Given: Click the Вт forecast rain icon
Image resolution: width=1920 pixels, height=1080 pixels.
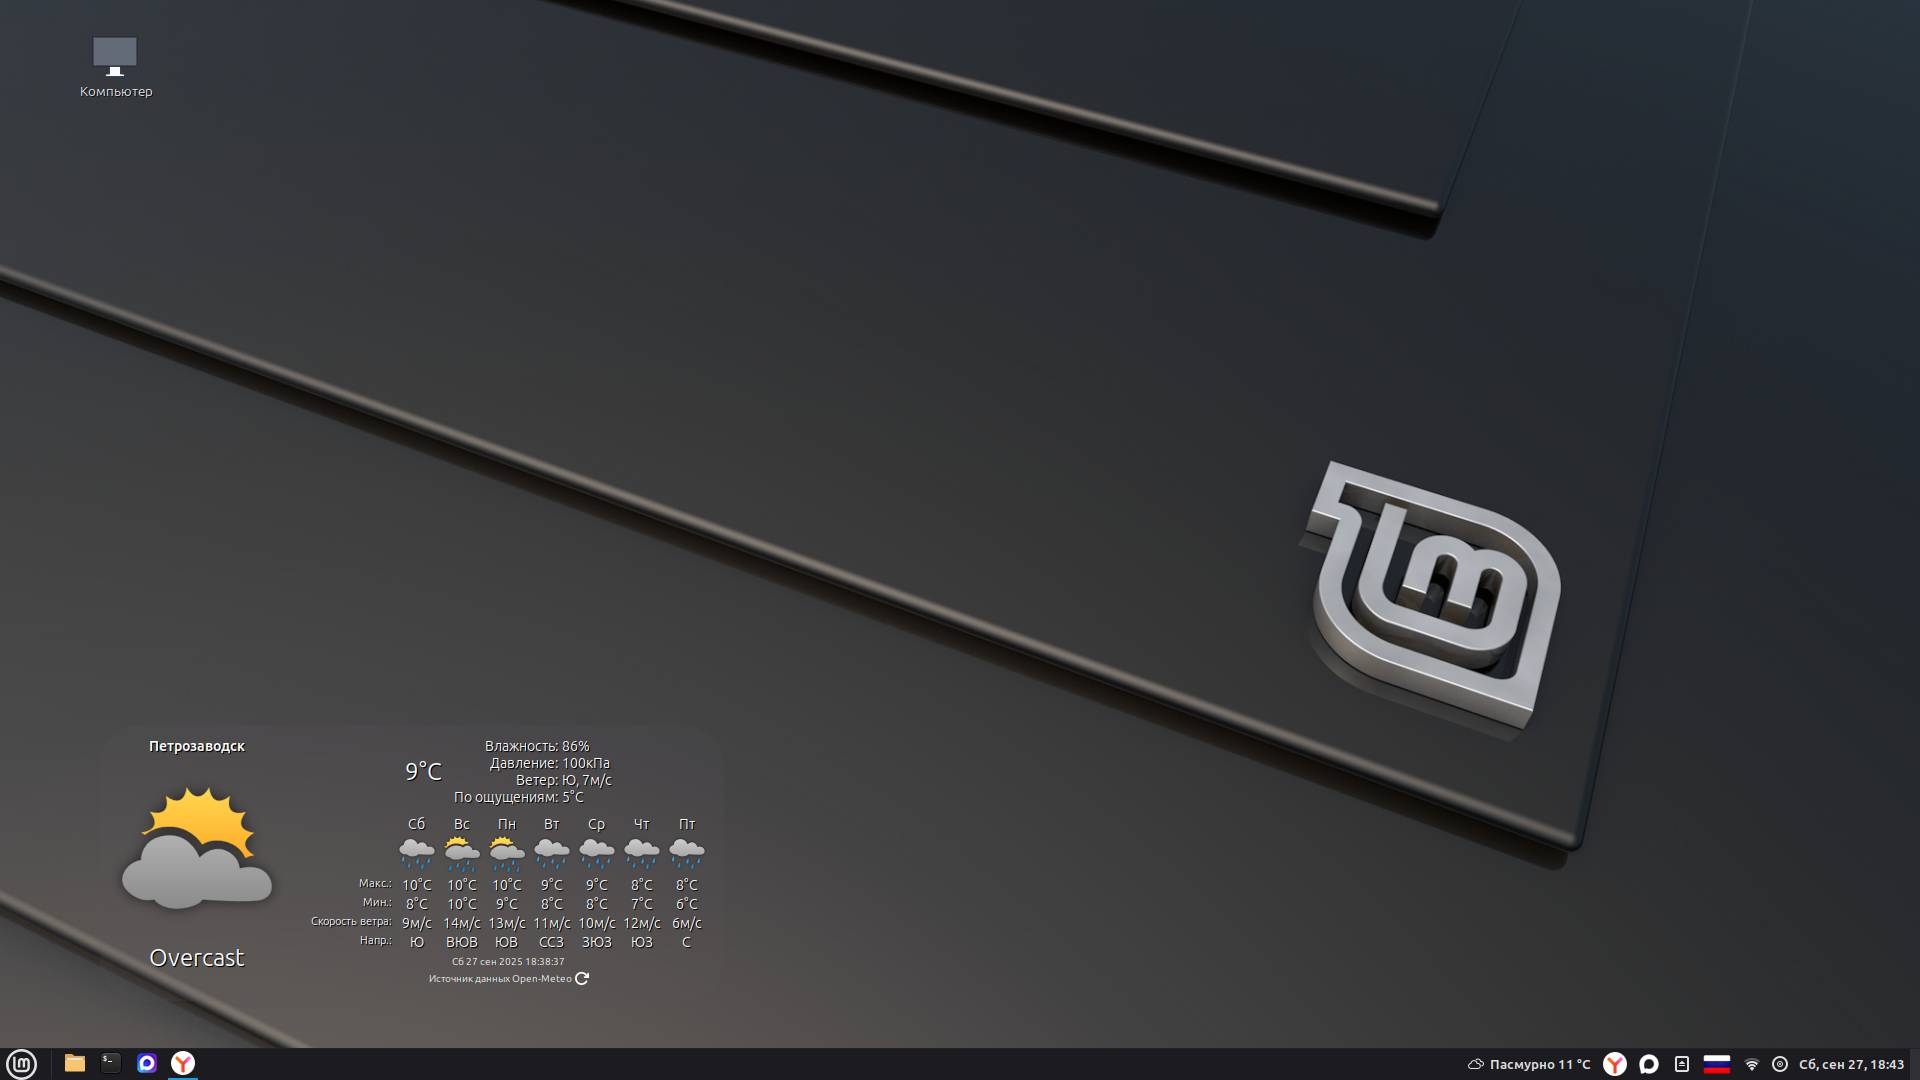Looking at the screenshot, I should (552, 853).
